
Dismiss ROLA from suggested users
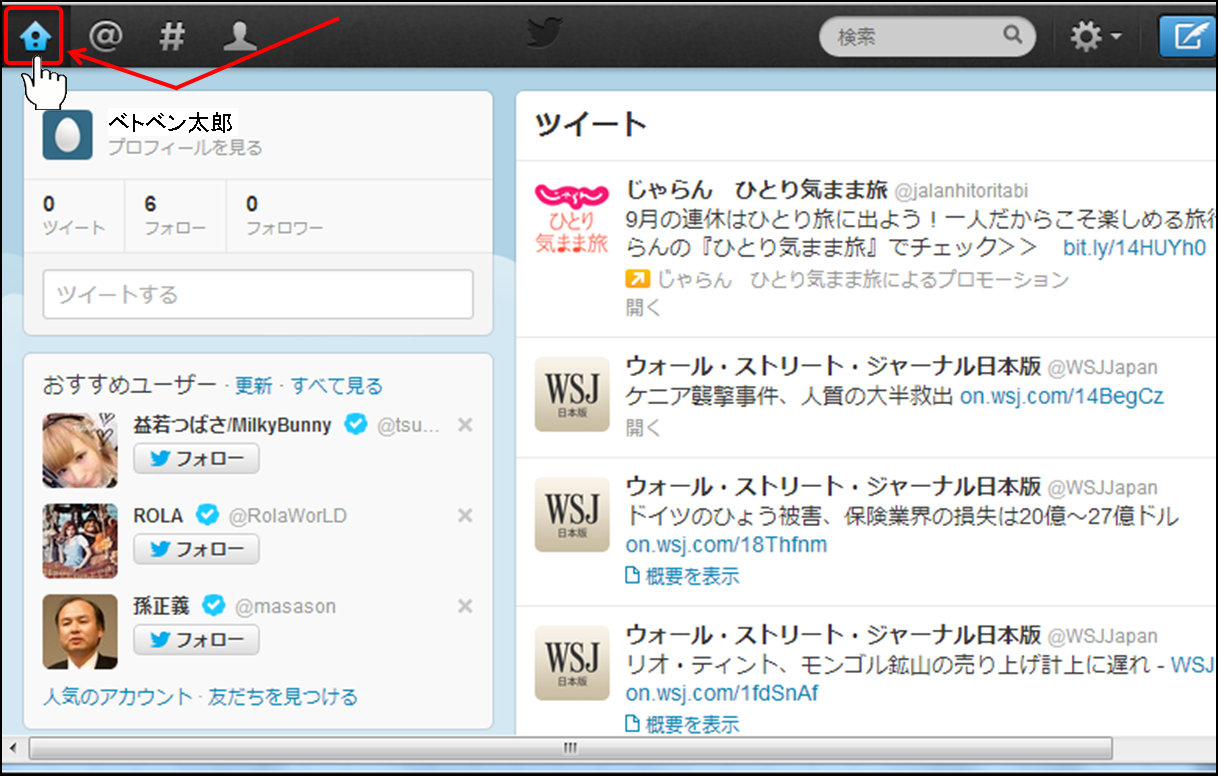(x=464, y=516)
